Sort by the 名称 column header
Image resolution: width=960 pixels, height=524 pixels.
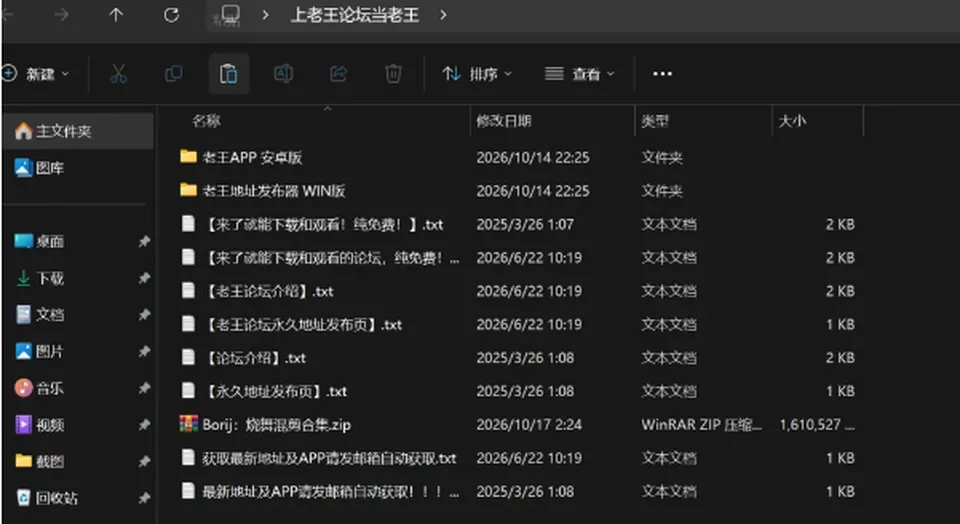pyautogui.click(x=206, y=121)
